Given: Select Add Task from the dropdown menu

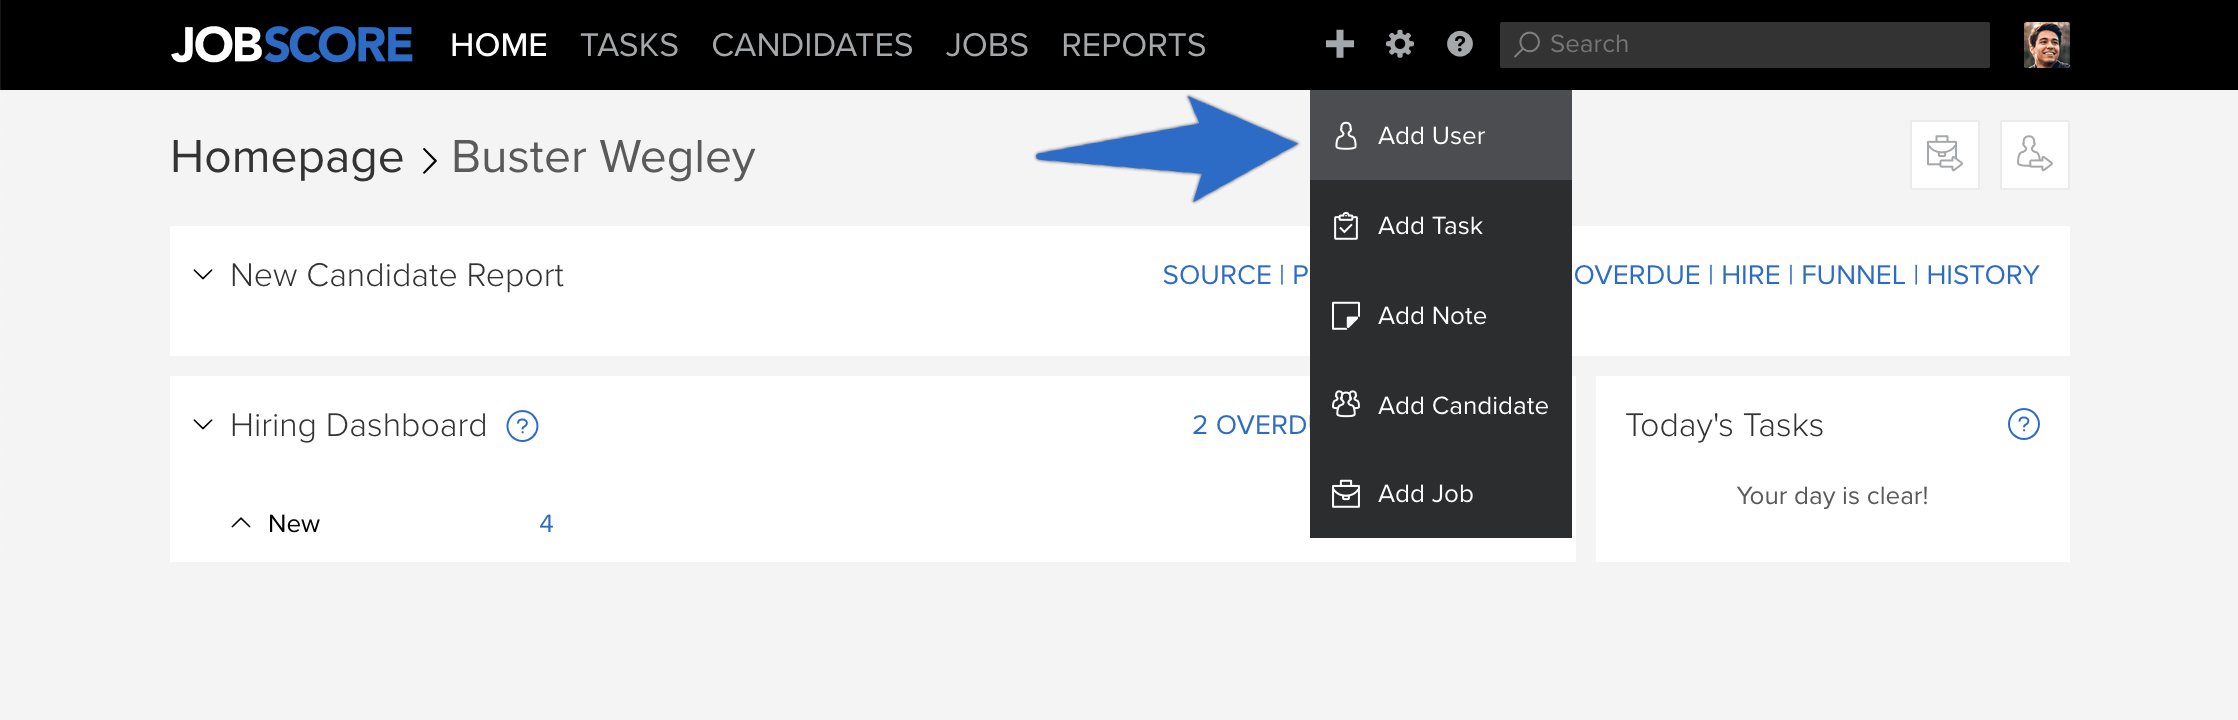Looking at the screenshot, I should [1440, 225].
